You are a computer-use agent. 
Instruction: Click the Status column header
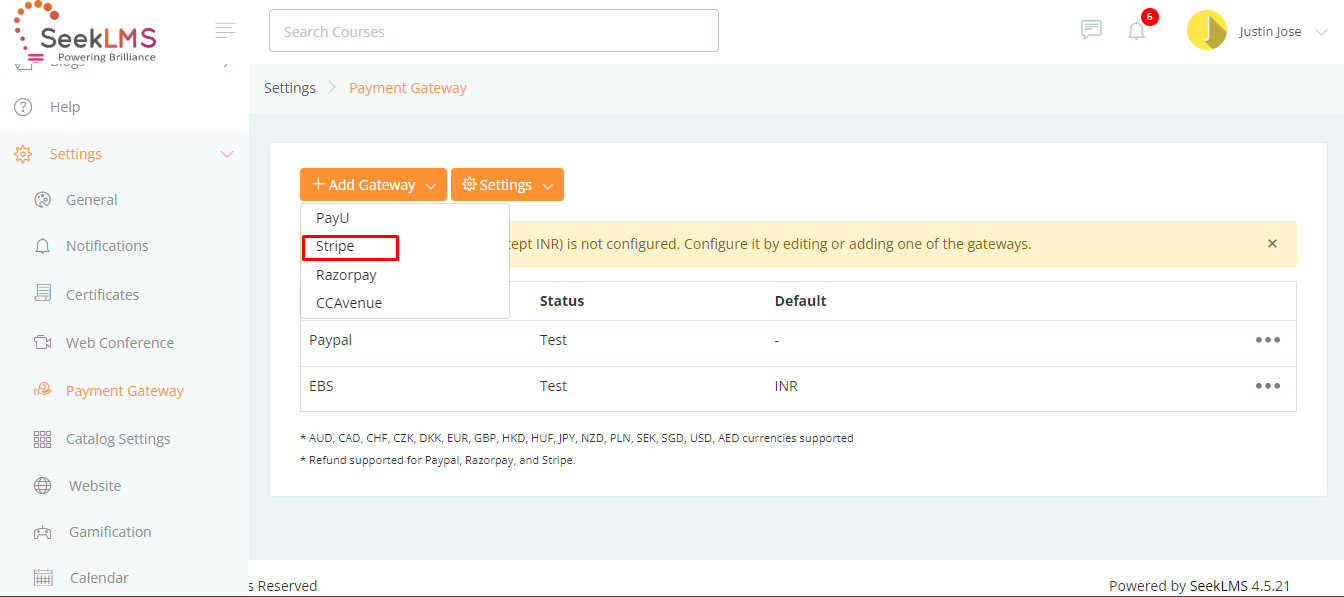tap(562, 300)
